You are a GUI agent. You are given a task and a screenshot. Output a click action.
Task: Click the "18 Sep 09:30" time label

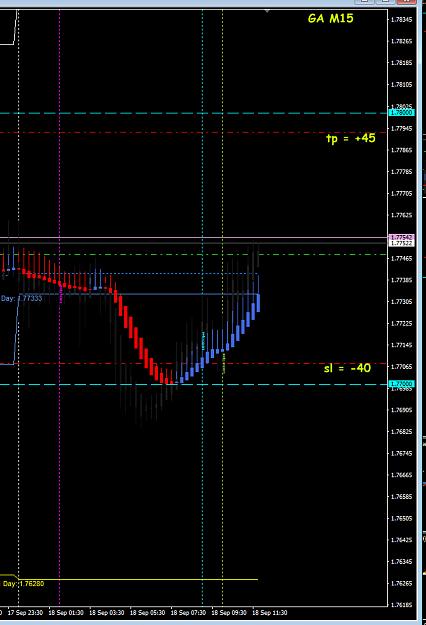pyautogui.click(x=229, y=613)
